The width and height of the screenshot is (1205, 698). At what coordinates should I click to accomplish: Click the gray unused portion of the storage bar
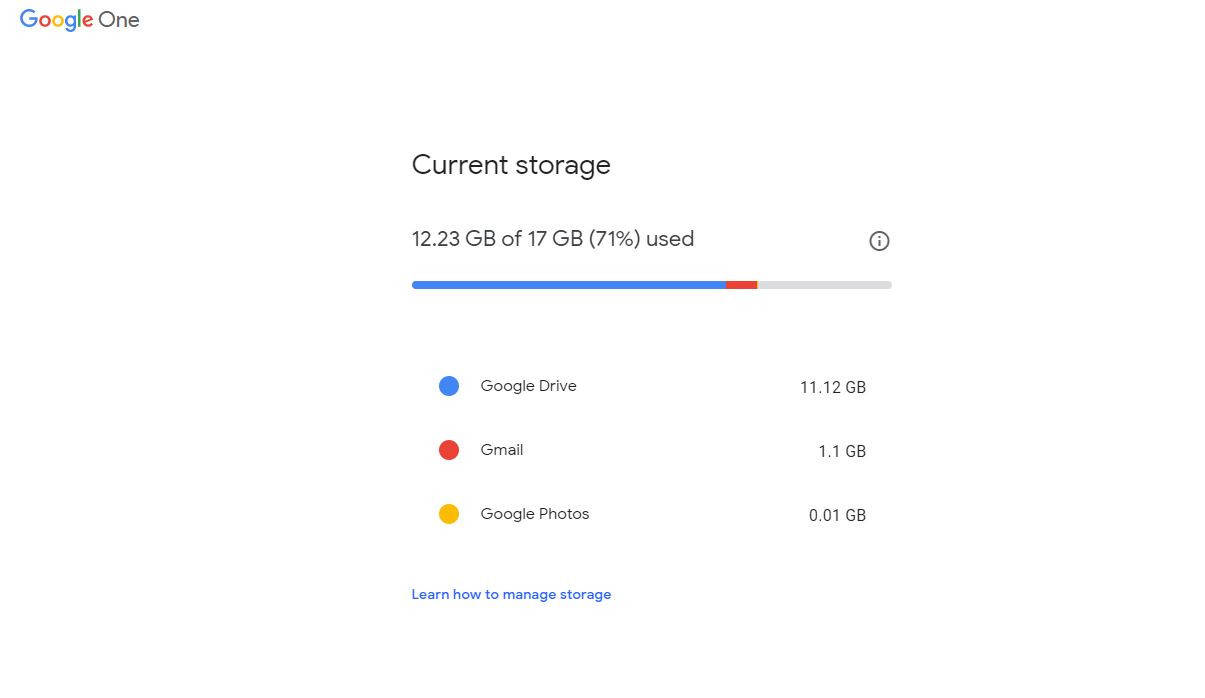pos(825,284)
